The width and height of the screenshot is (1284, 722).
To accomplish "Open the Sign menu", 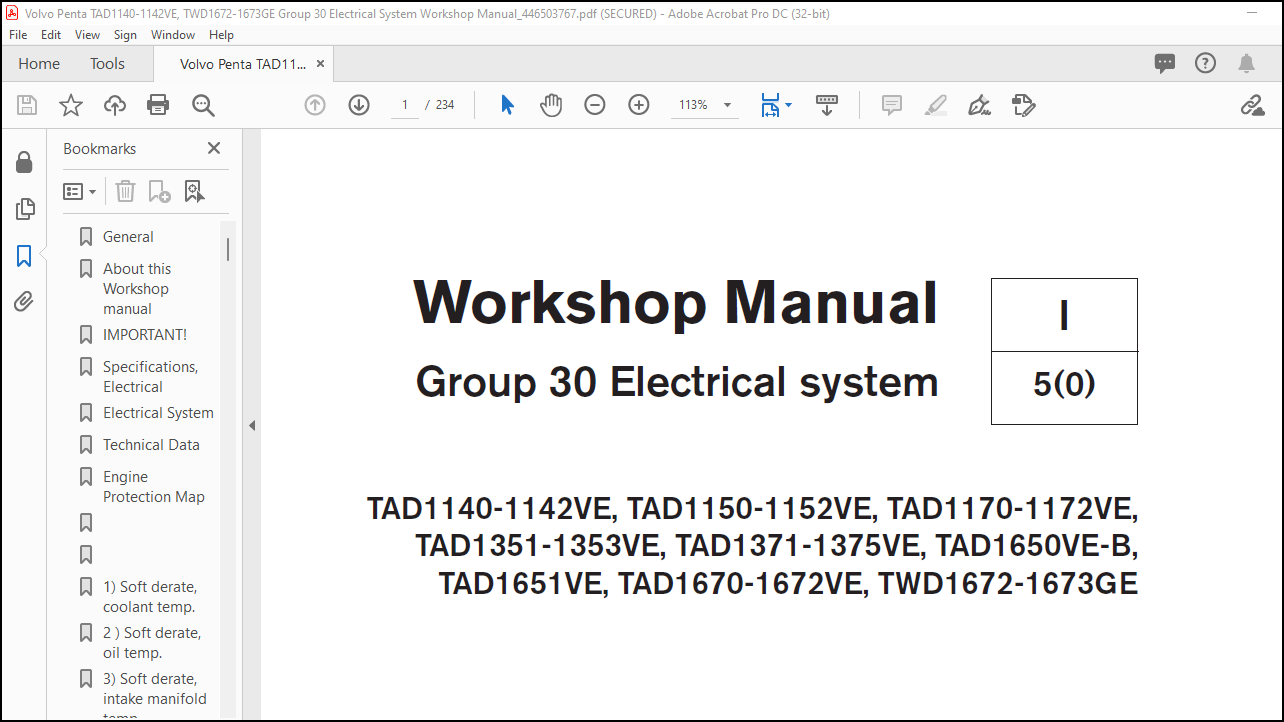I will click(125, 34).
